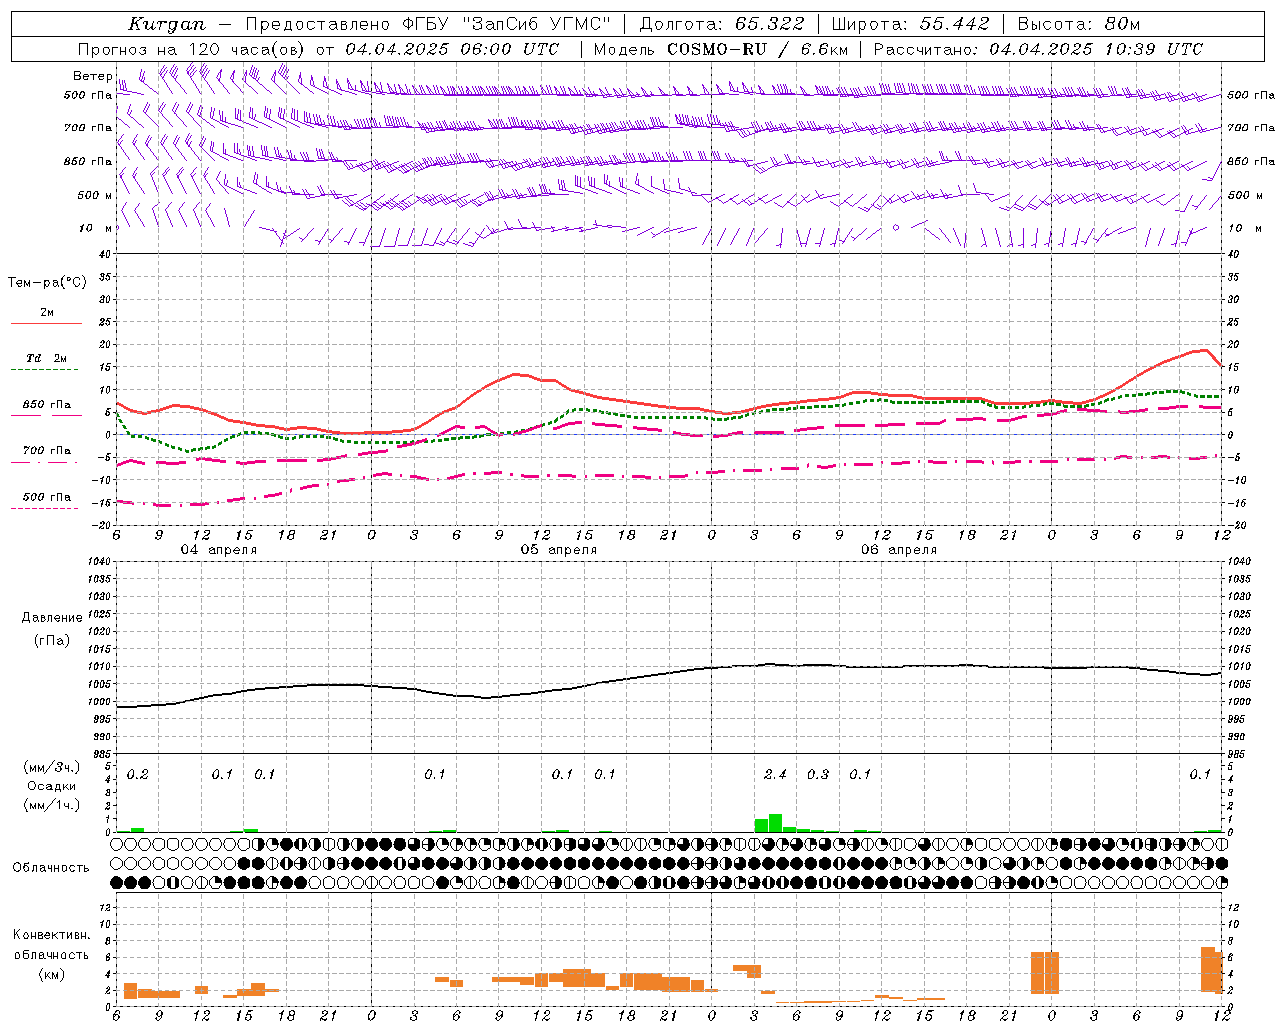Click the "(мм/1ч.)" units label
The width and height of the screenshot is (1280, 1024).
coord(51,805)
